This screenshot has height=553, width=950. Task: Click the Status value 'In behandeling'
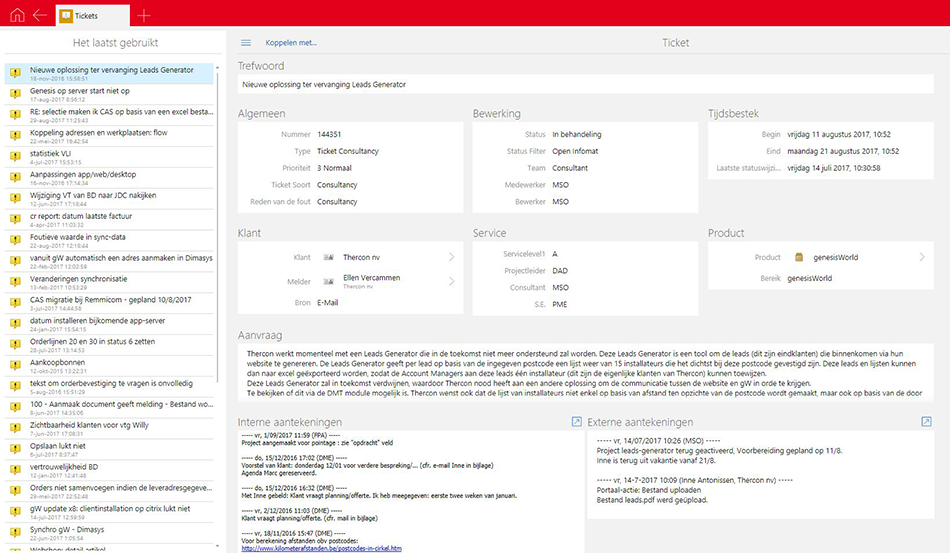point(577,134)
